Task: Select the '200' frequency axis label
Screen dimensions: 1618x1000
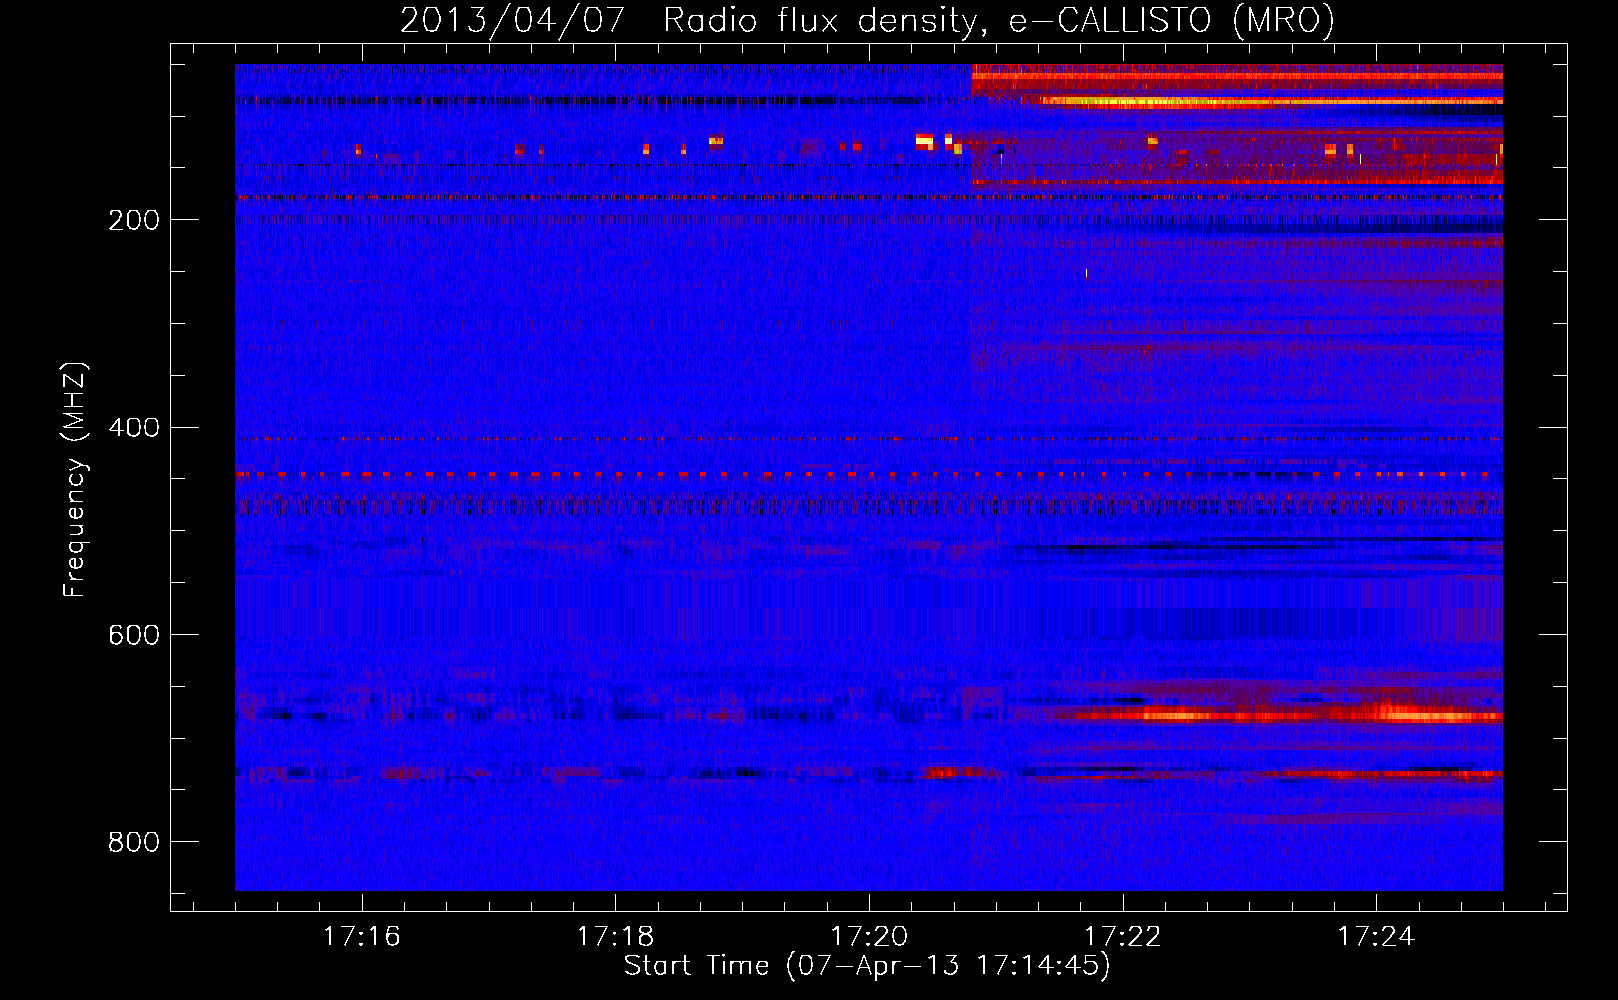Action: point(134,220)
